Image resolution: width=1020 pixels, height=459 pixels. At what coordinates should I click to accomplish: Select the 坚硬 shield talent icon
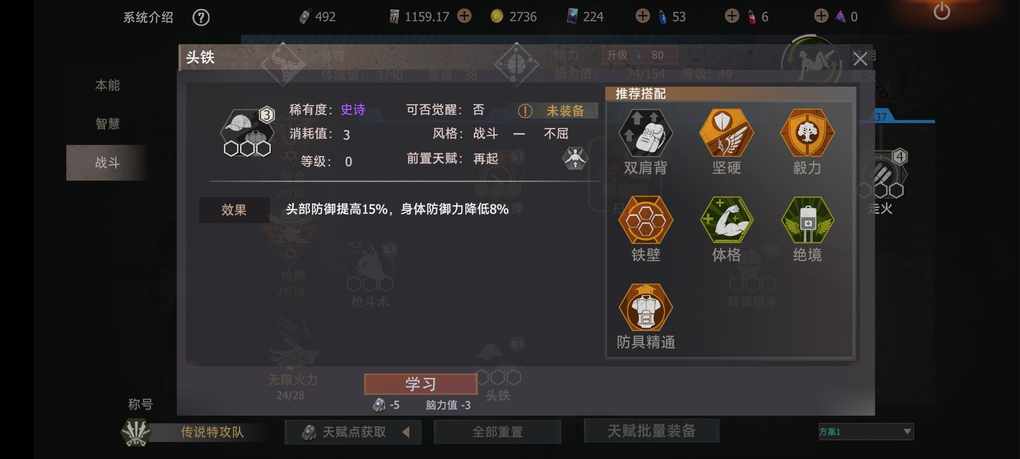tap(727, 133)
